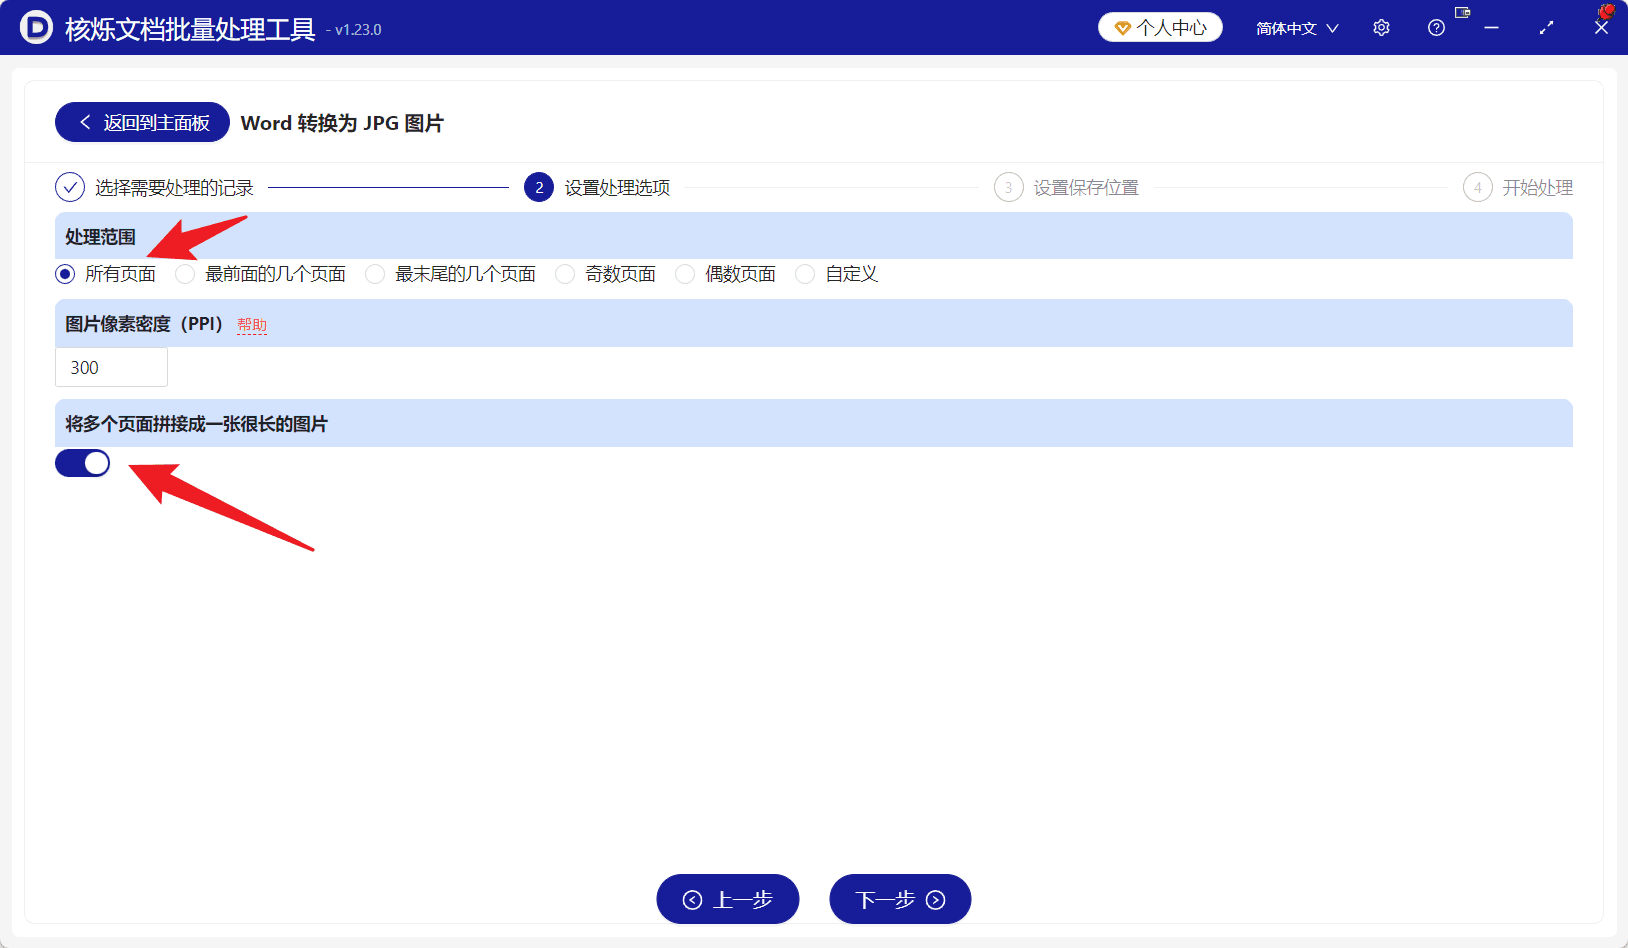Click the Word 转换为 JPG 图片 title
This screenshot has width=1628, height=948.
coord(342,123)
